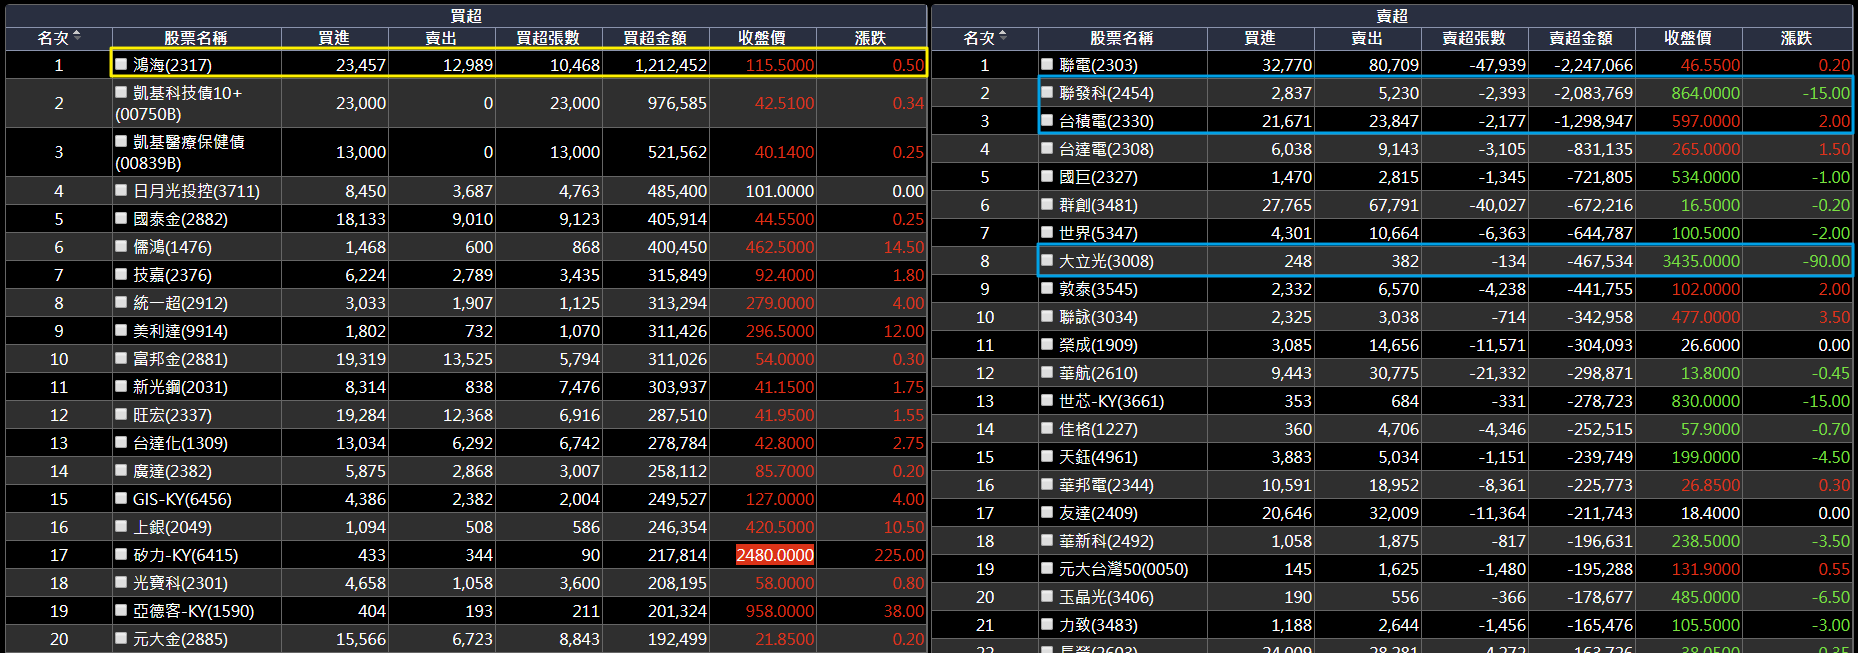1858x653 pixels.
Task: Check the 技嘉(2376) row checkbox
Action: pos(121,274)
